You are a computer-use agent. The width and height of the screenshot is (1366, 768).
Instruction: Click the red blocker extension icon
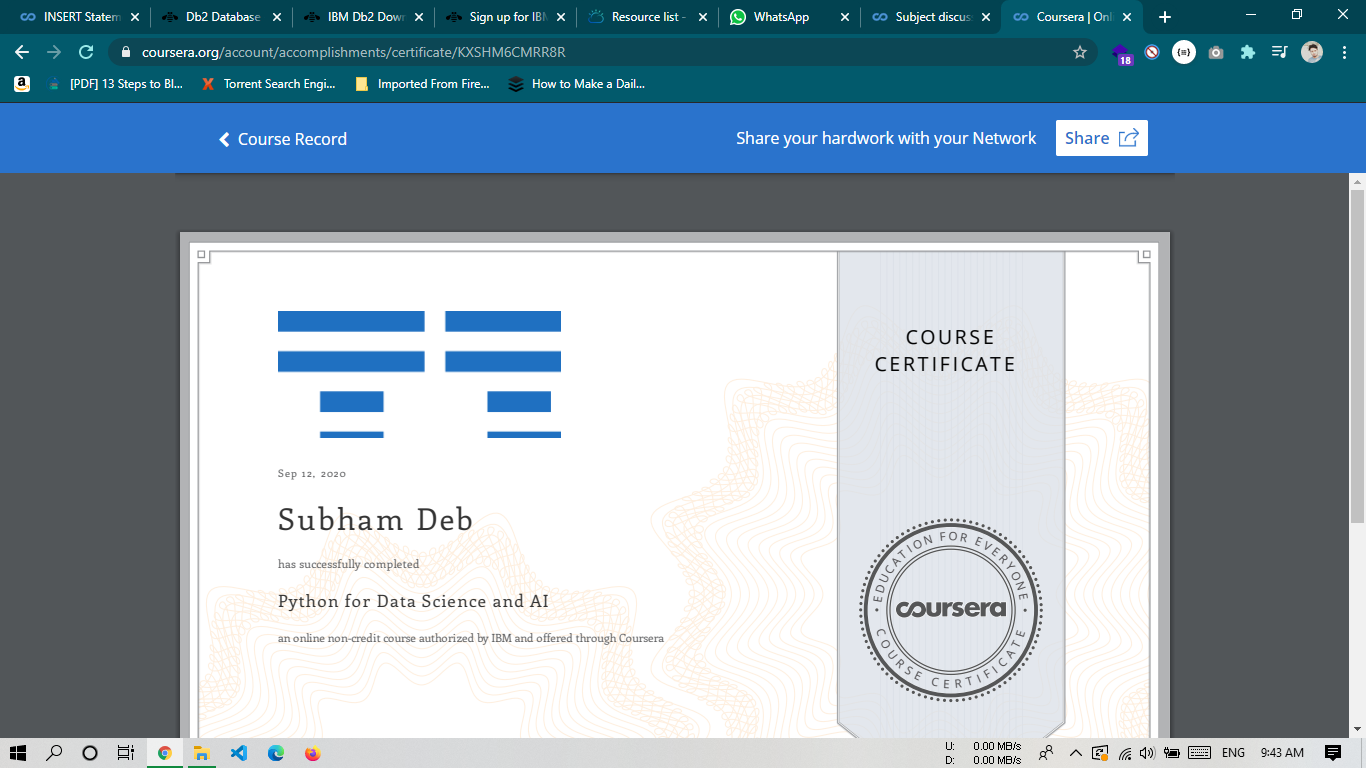click(x=1152, y=52)
